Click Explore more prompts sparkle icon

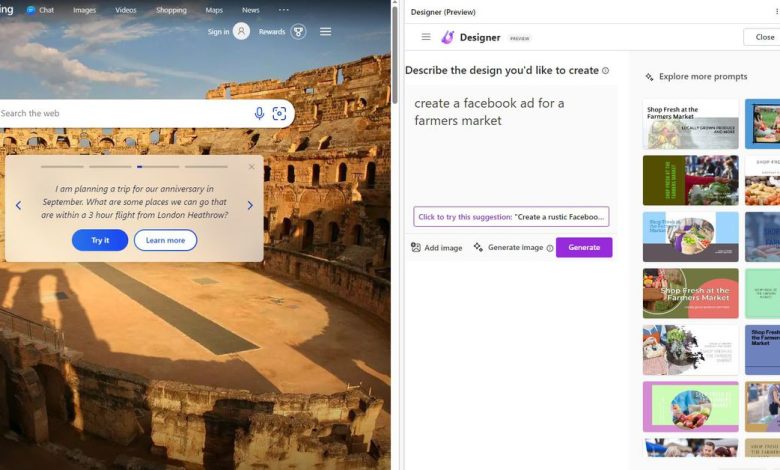pos(650,77)
